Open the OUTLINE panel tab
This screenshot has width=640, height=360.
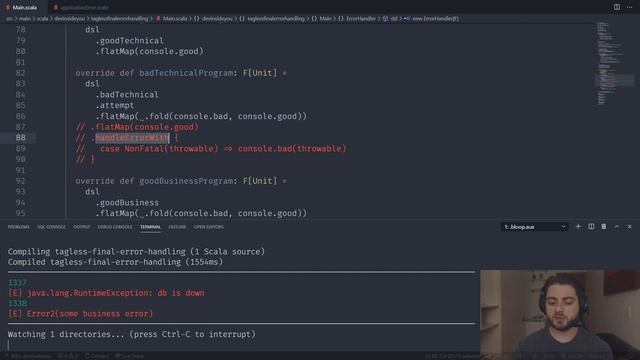pyautogui.click(x=177, y=227)
